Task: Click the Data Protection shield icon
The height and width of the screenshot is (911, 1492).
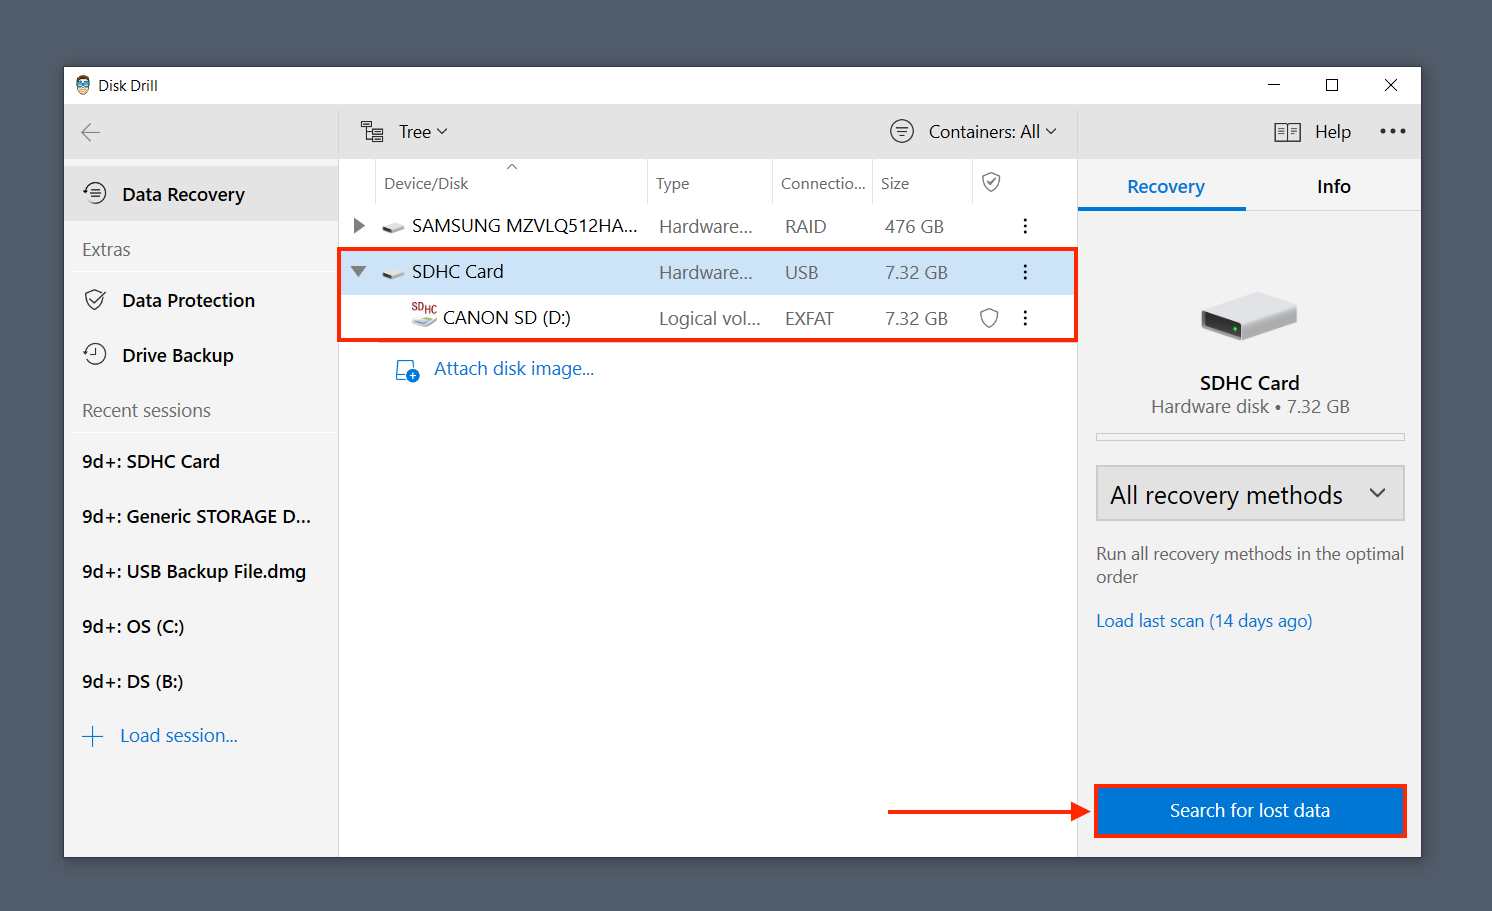Action: [95, 299]
